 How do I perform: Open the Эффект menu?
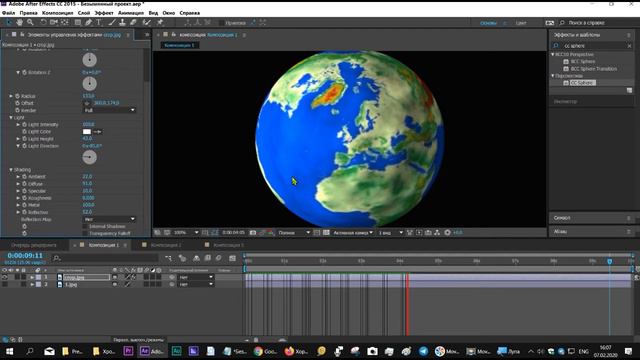(104, 13)
